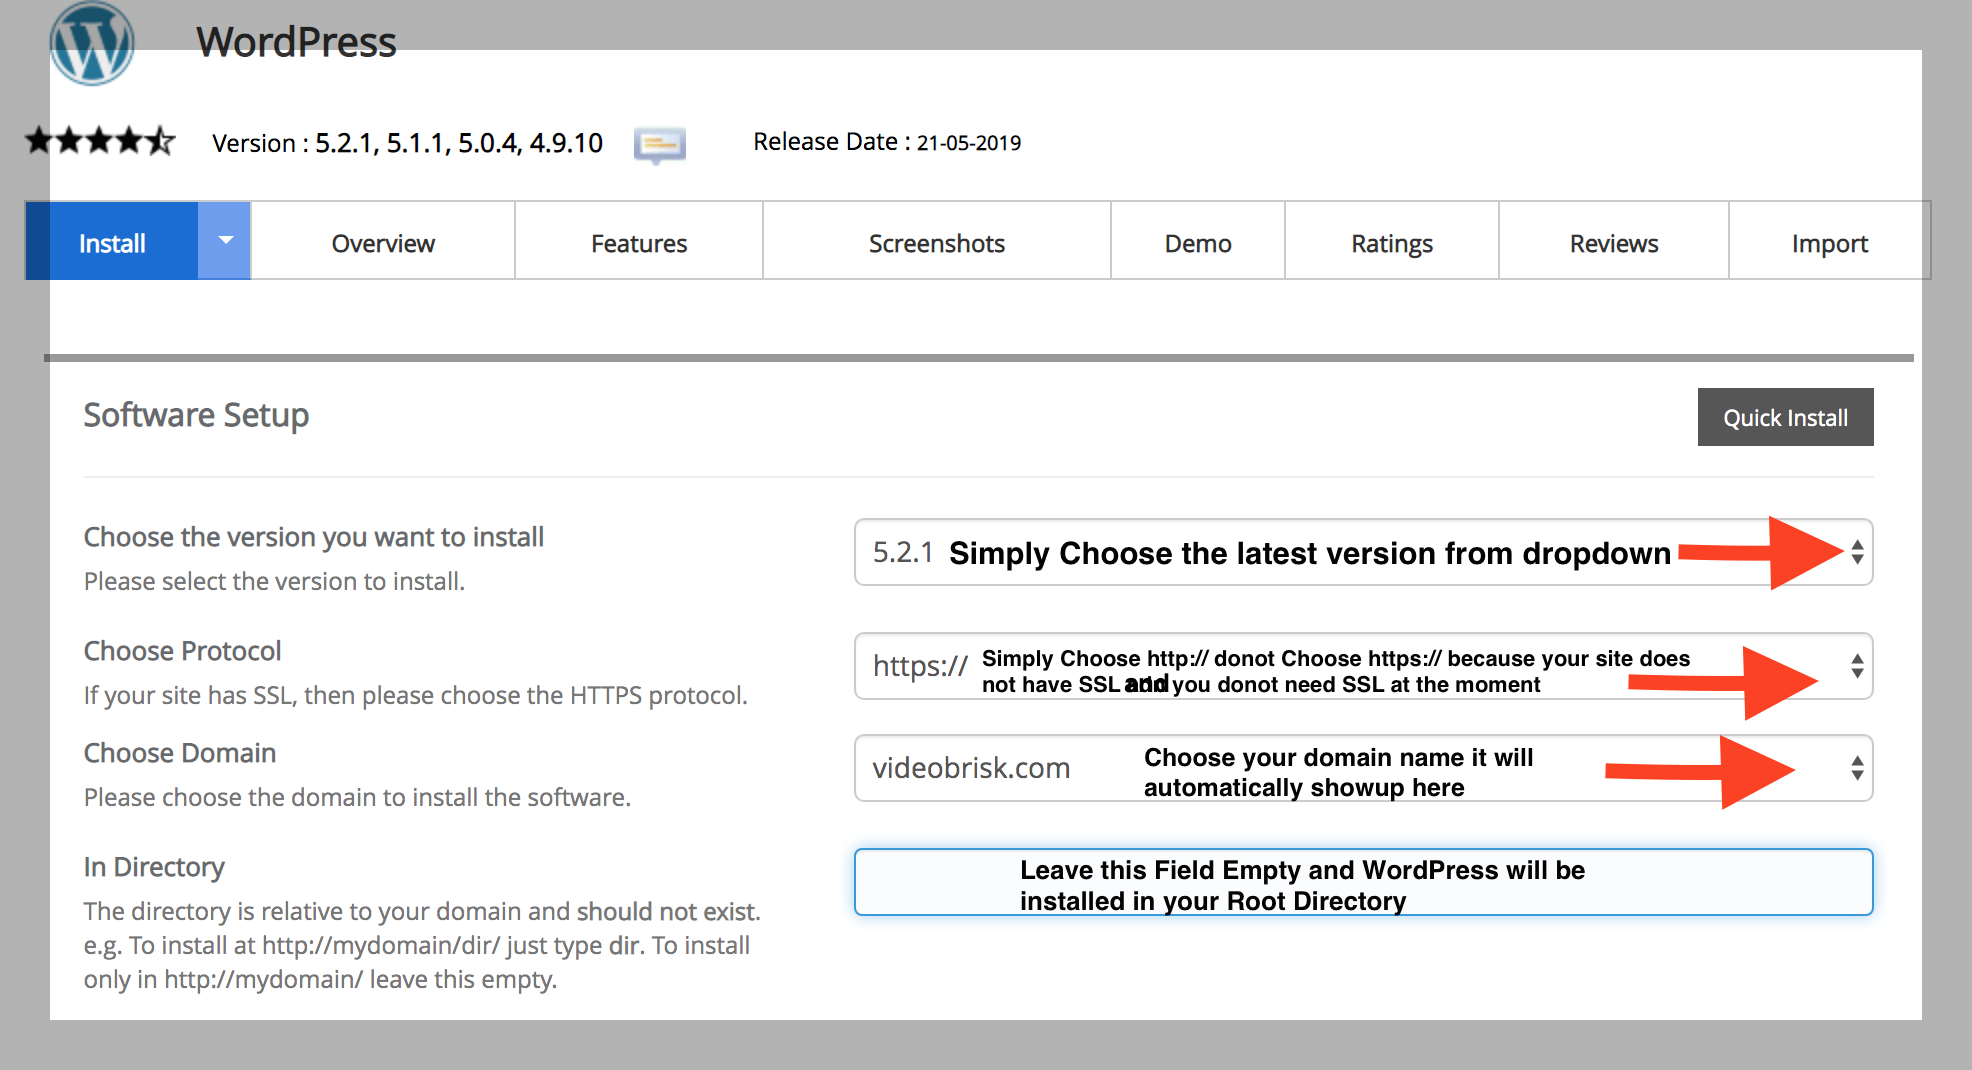The image size is (1972, 1070).
Task: Click the Install tab
Action: coord(112,243)
